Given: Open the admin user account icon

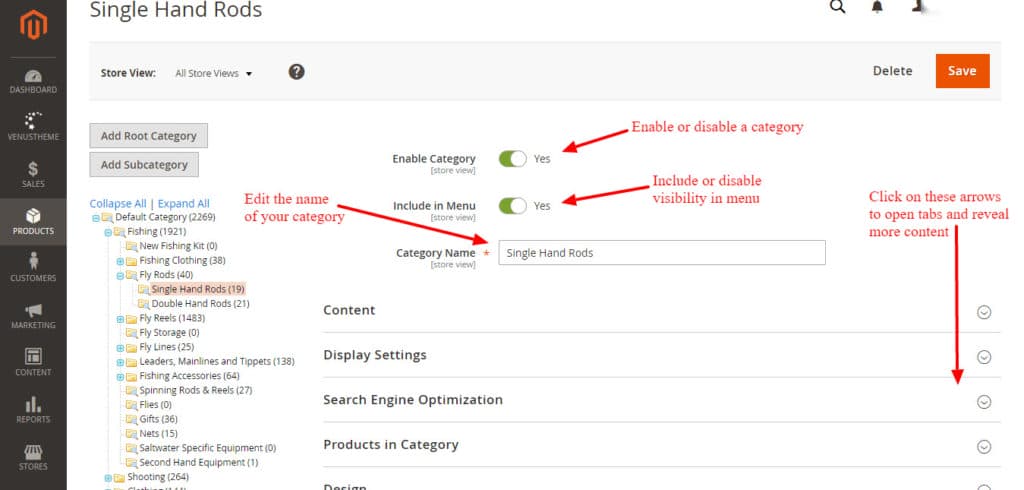Looking at the screenshot, I should [x=920, y=7].
